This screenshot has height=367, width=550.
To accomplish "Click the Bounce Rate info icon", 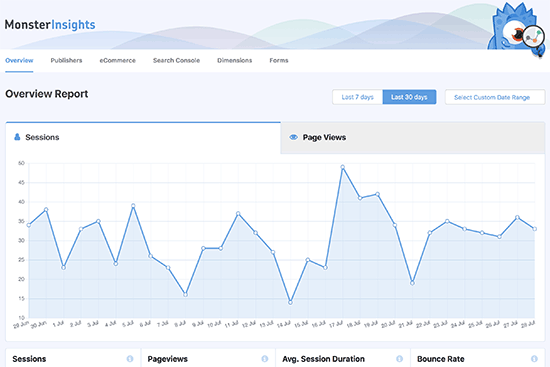I will pos(534,359).
